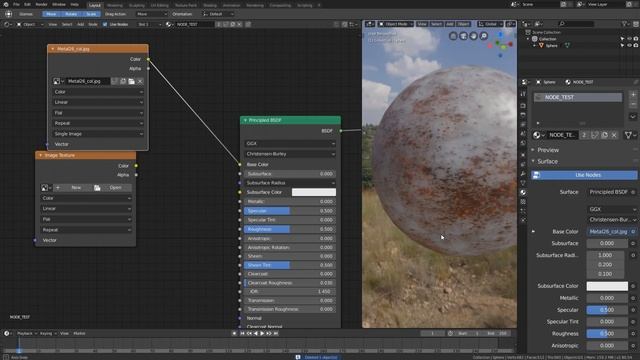
Task: Toggle visibility eye for Sphere in outliner
Action: (629, 45)
